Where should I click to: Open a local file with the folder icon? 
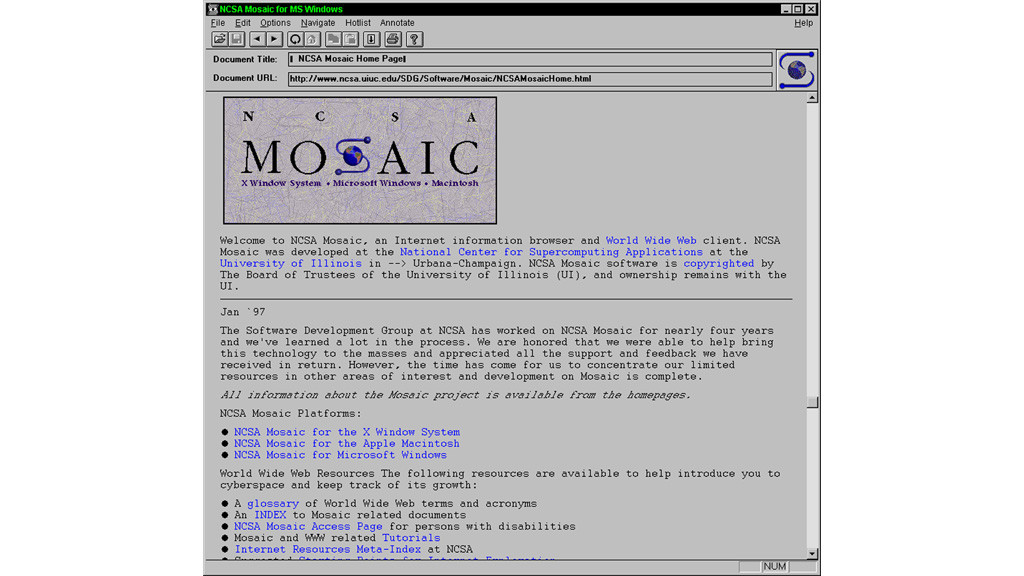tap(219, 39)
